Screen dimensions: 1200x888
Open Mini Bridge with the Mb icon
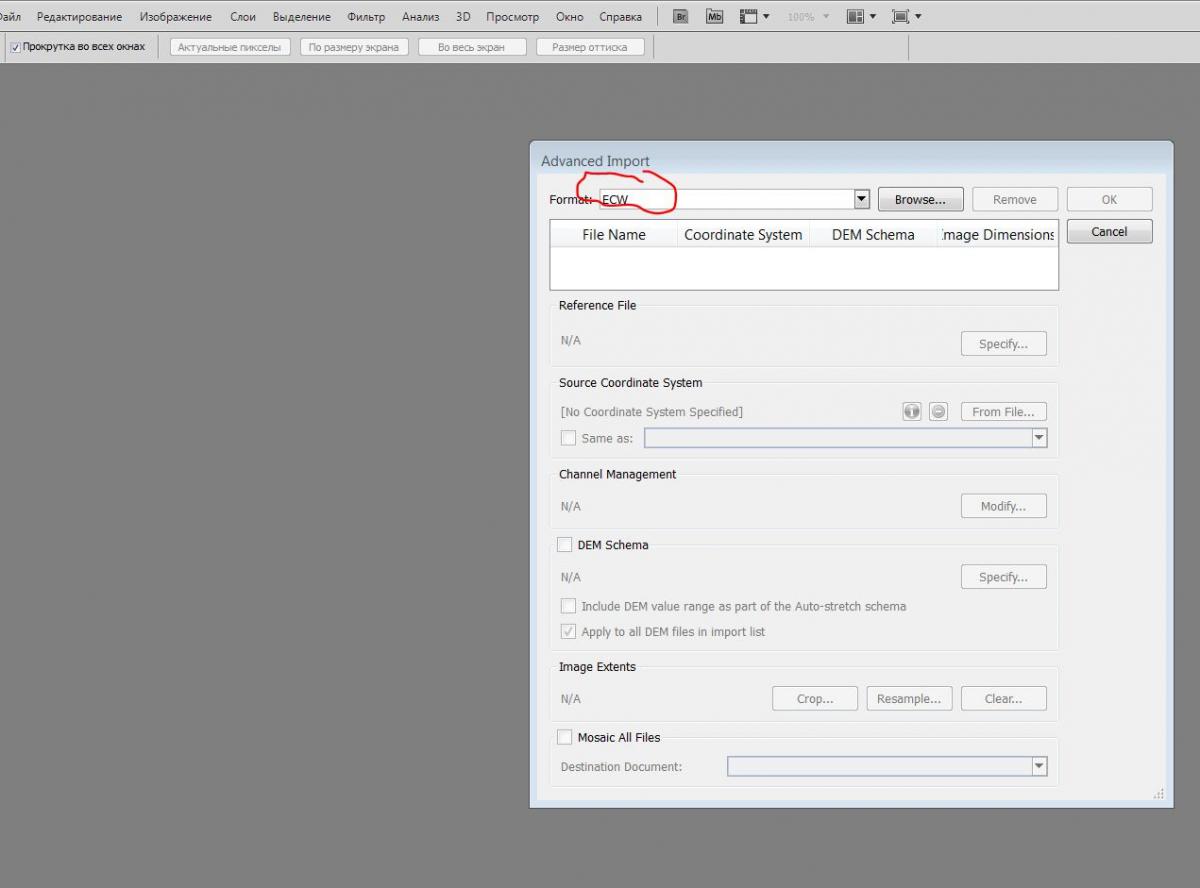point(714,17)
